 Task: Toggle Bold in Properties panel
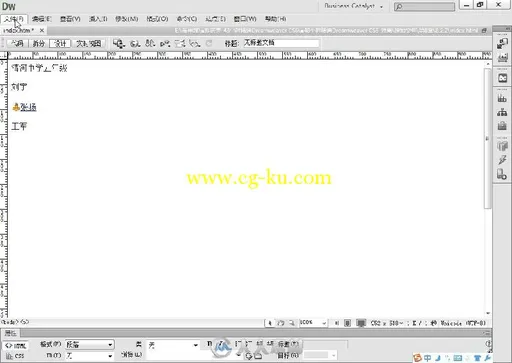point(209,344)
